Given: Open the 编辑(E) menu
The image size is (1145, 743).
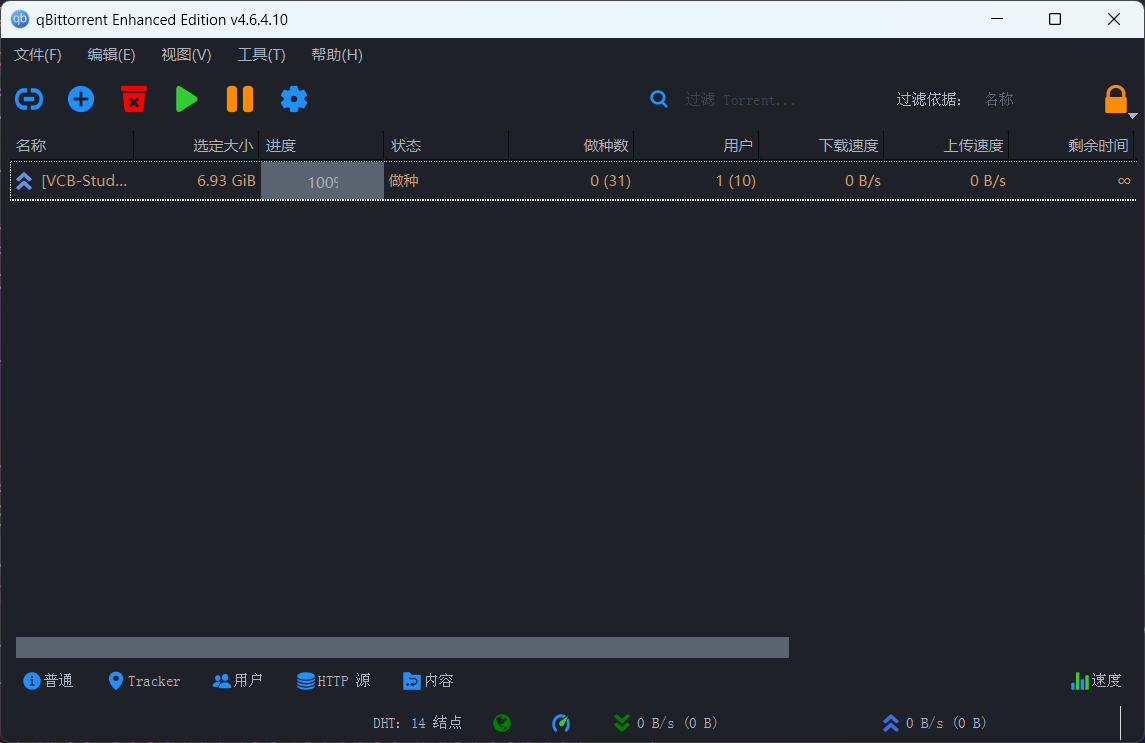Looking at the screenshot, I should (x=111, y=55).
